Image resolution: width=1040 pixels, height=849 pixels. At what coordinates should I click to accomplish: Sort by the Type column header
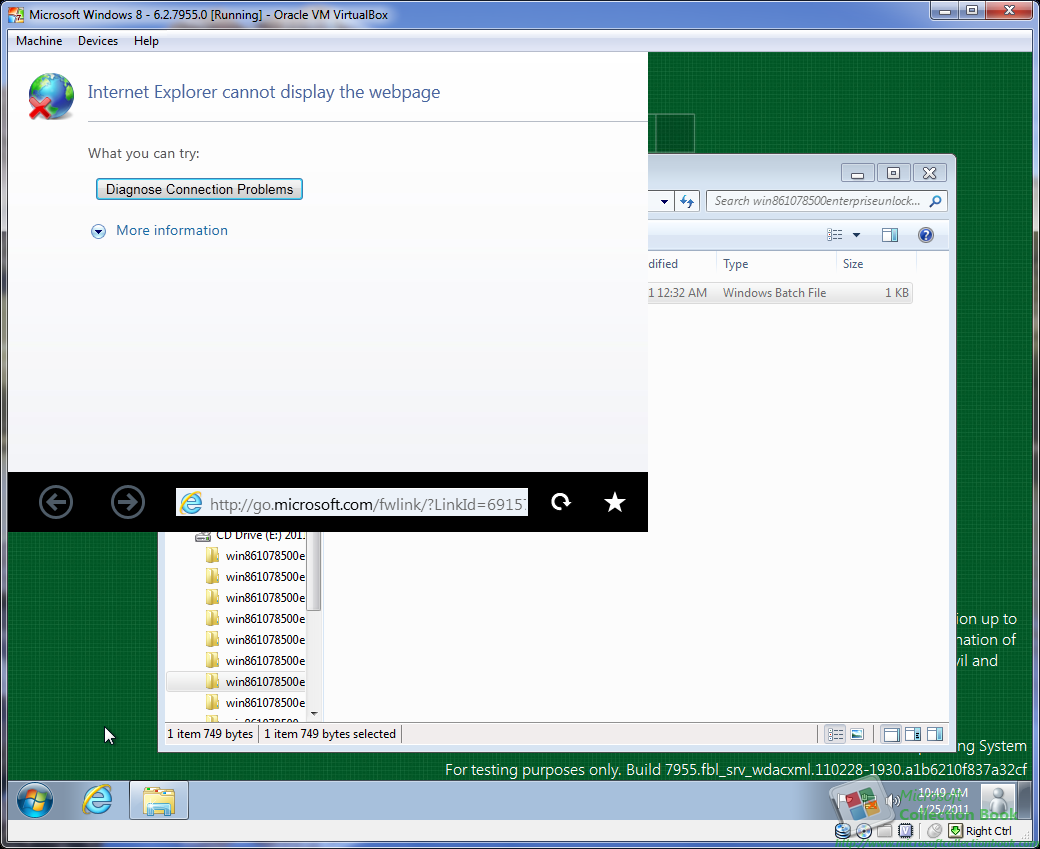pos(776,264)
